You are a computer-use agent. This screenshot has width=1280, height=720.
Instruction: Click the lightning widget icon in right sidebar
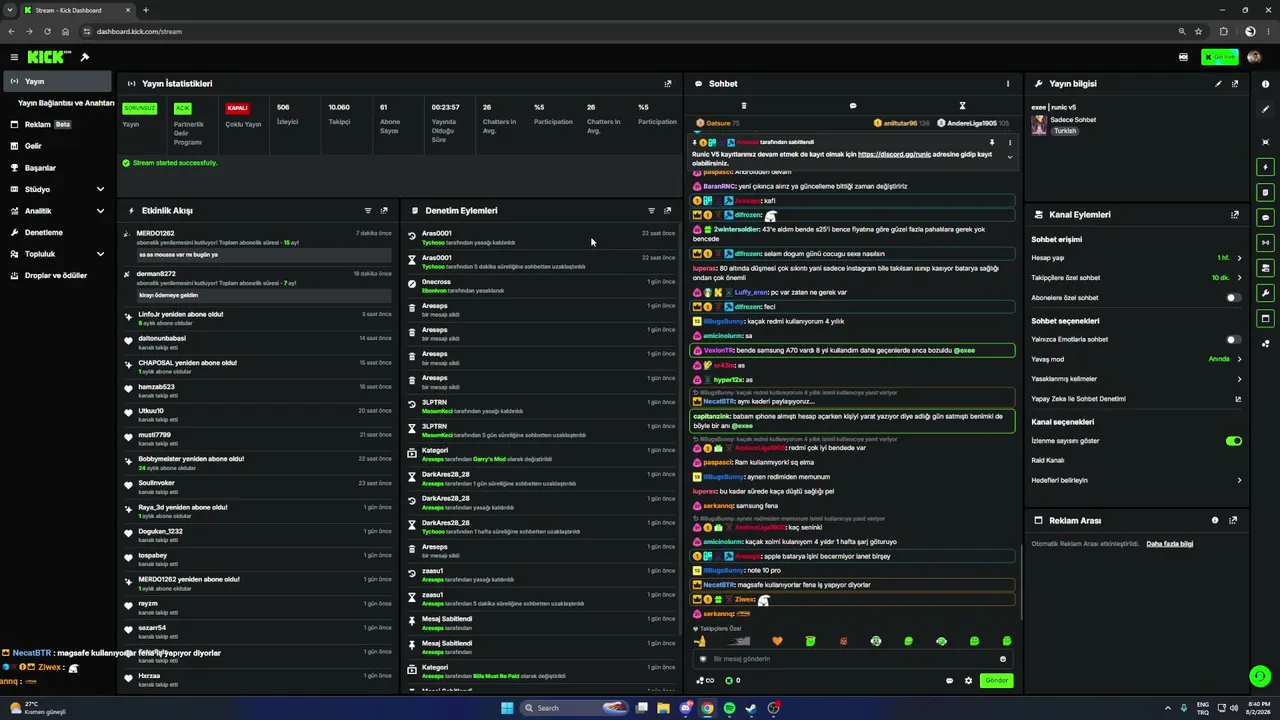(x=1266, y=167)
